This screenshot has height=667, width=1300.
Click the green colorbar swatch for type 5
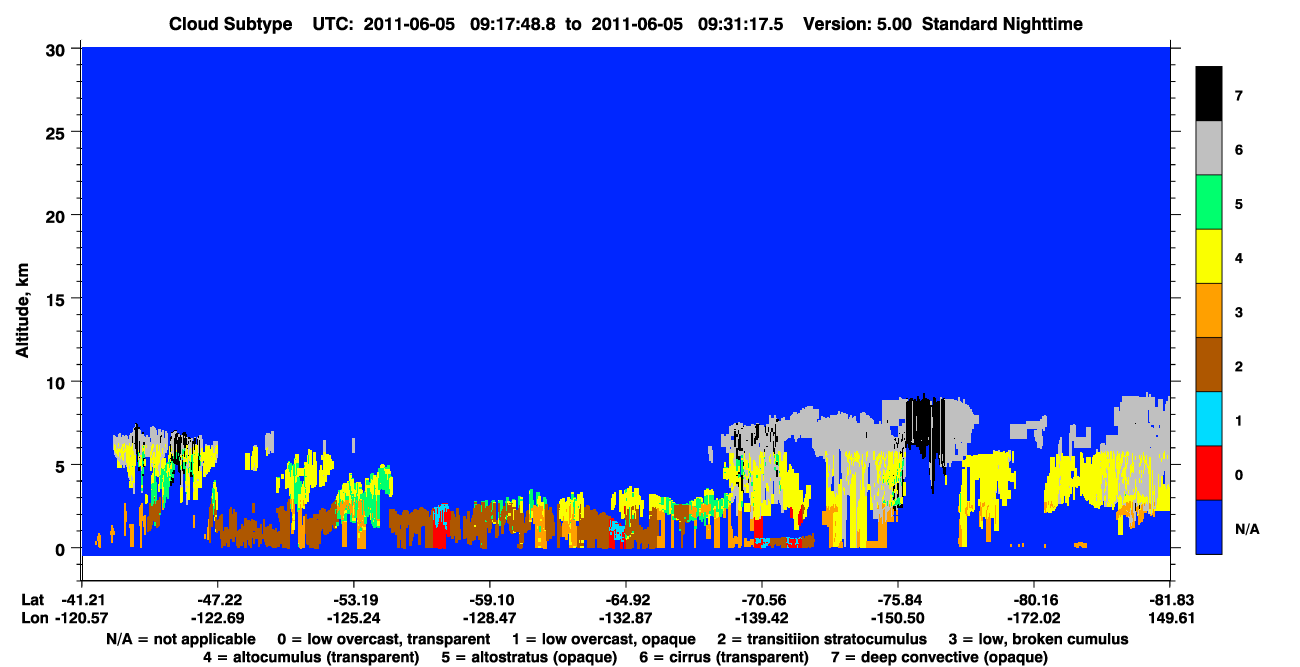[x=1209, y=203]
